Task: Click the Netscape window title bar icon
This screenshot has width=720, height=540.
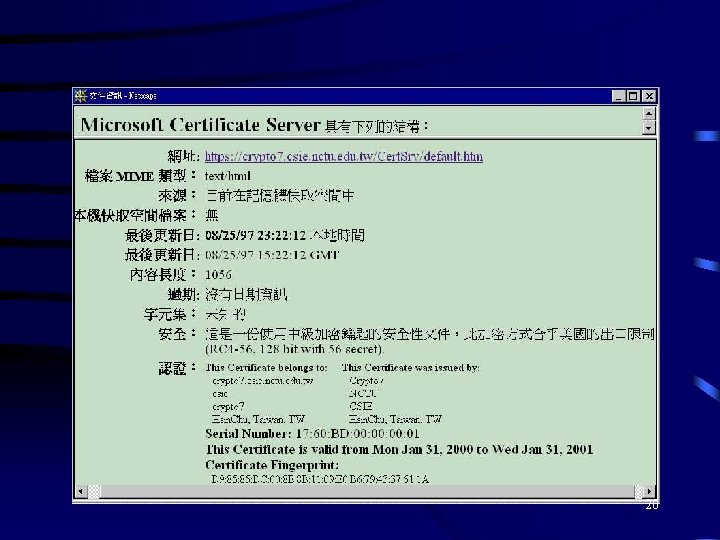Action: (81, 96)
